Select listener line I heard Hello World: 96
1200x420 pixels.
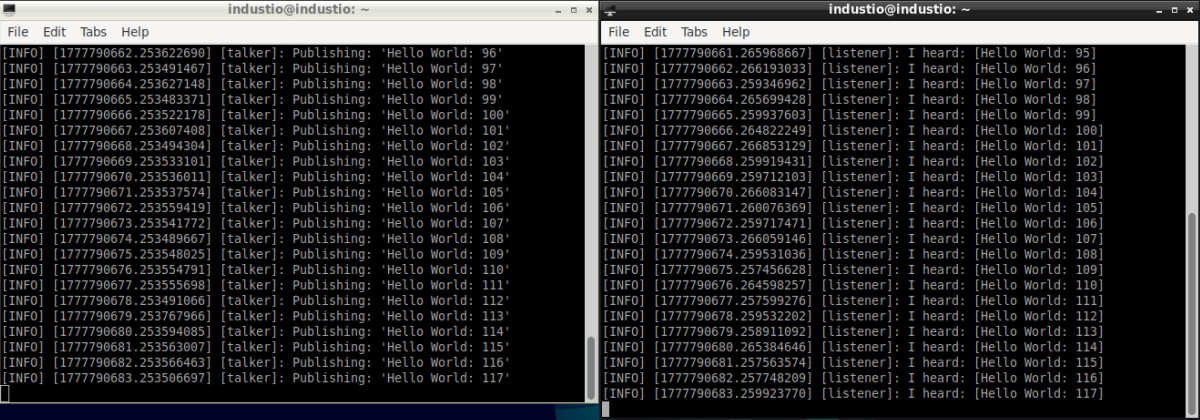tap(852, 68)
